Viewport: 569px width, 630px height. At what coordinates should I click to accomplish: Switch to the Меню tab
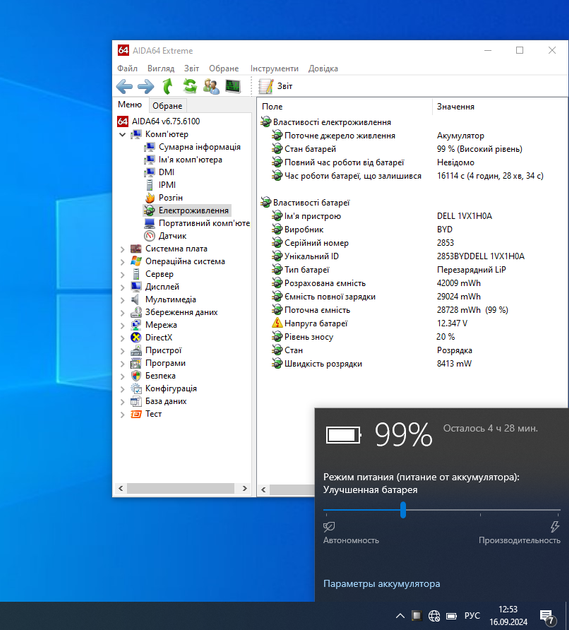click(x=130, y=105)
